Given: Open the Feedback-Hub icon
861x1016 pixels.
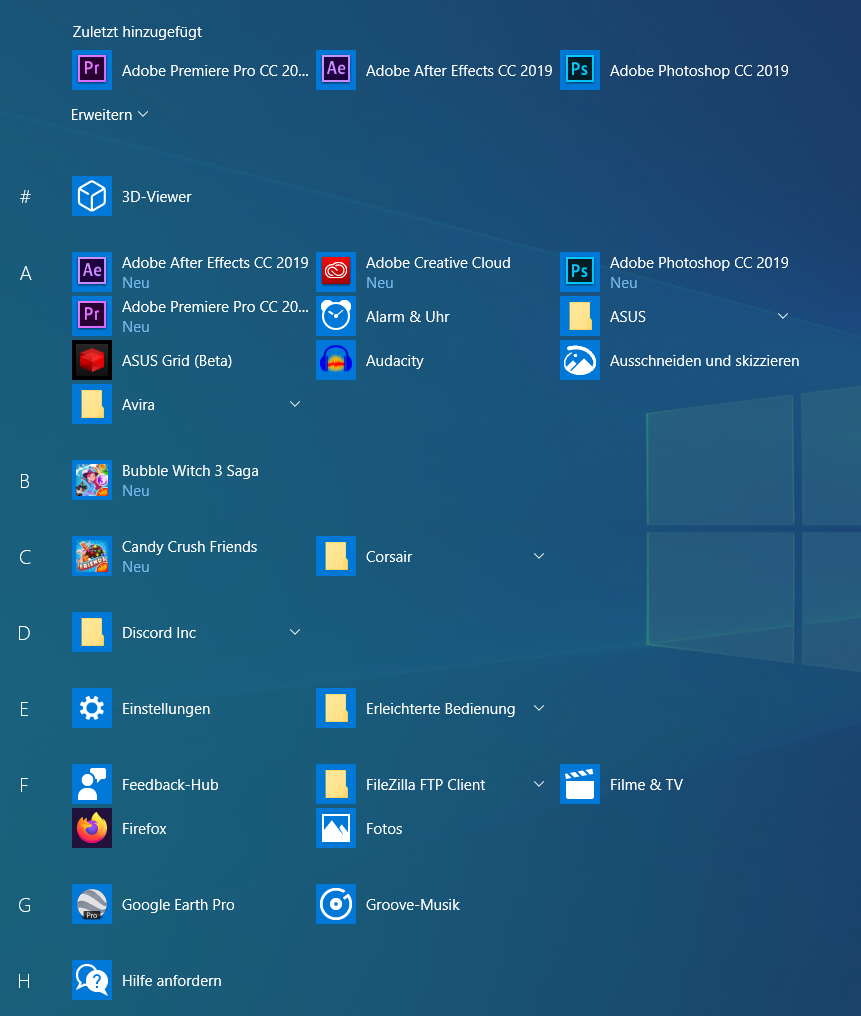Looking at the screenshot, I should coord(91,784).
